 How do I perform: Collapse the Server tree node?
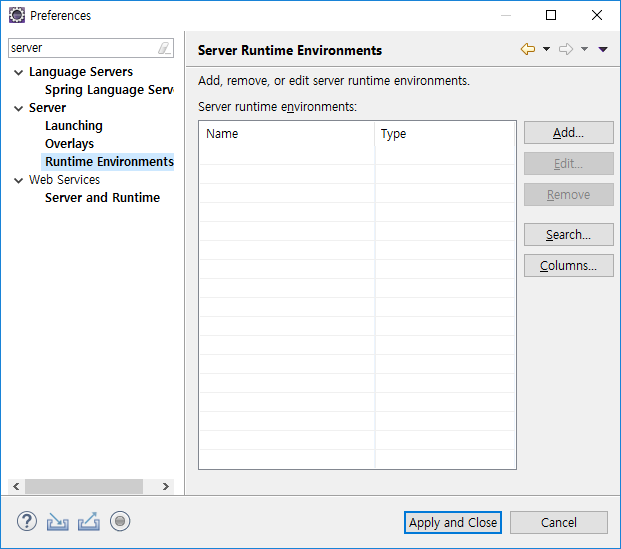18,109
